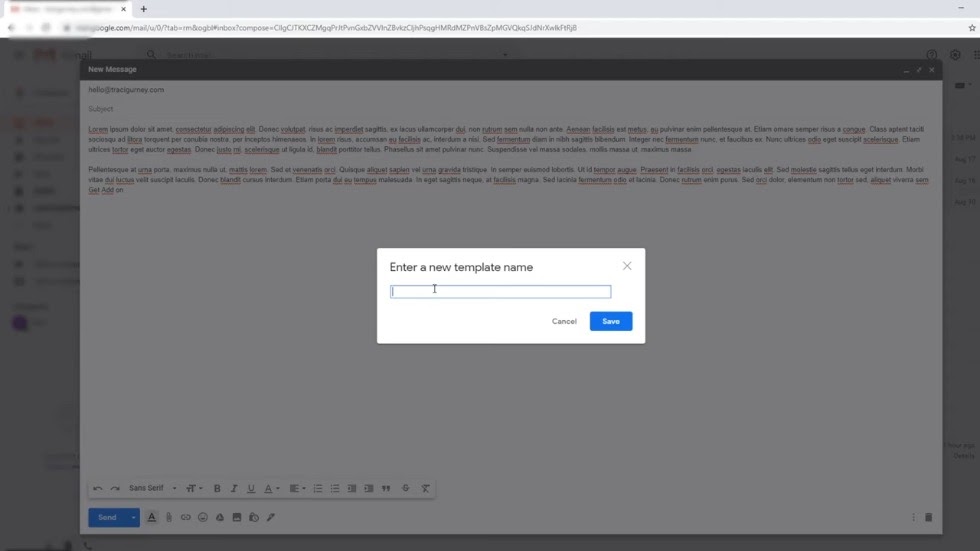Apply quote formatting
This screenshot has width=980, height=551.
click(386, 489)
